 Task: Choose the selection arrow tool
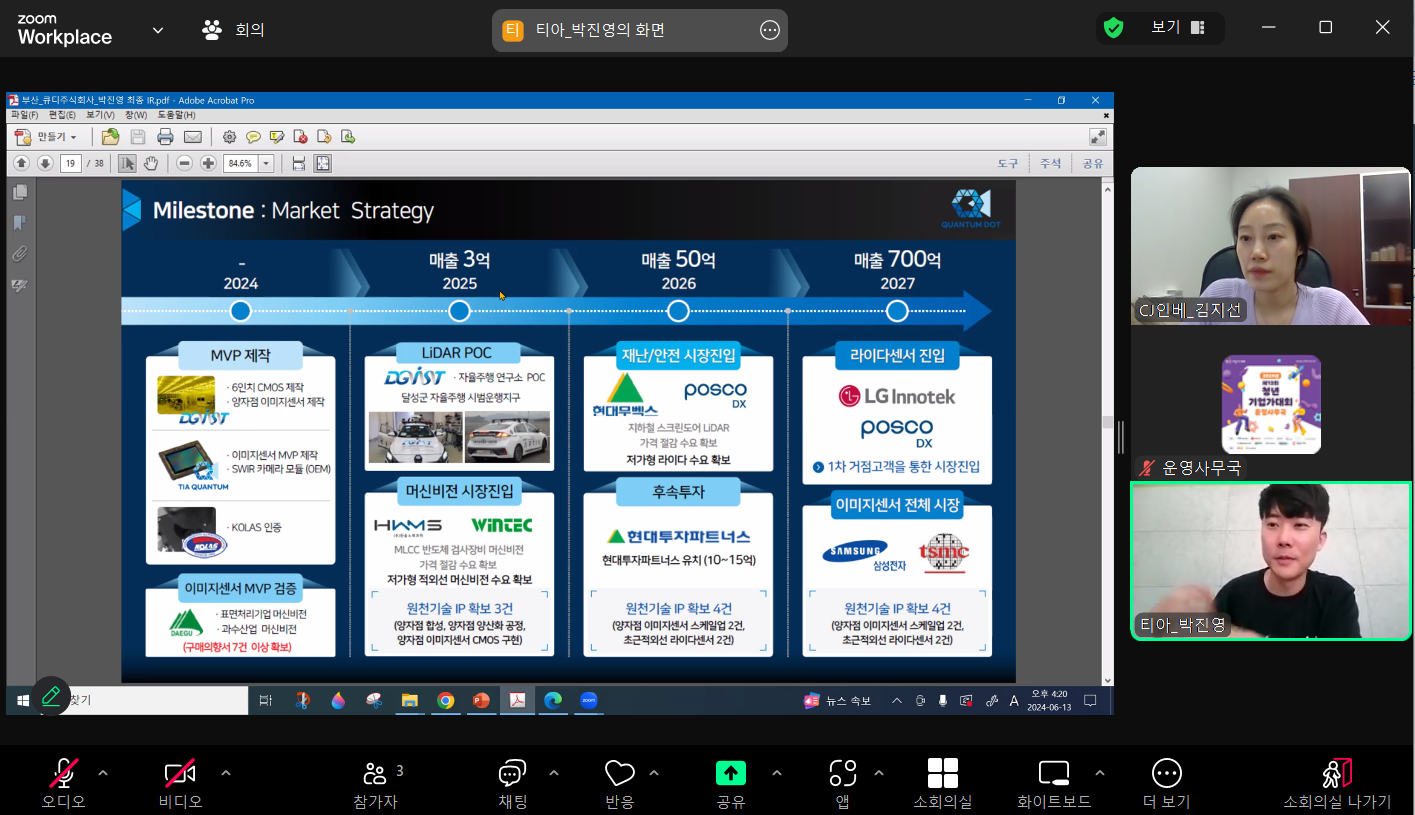point(127,163)
